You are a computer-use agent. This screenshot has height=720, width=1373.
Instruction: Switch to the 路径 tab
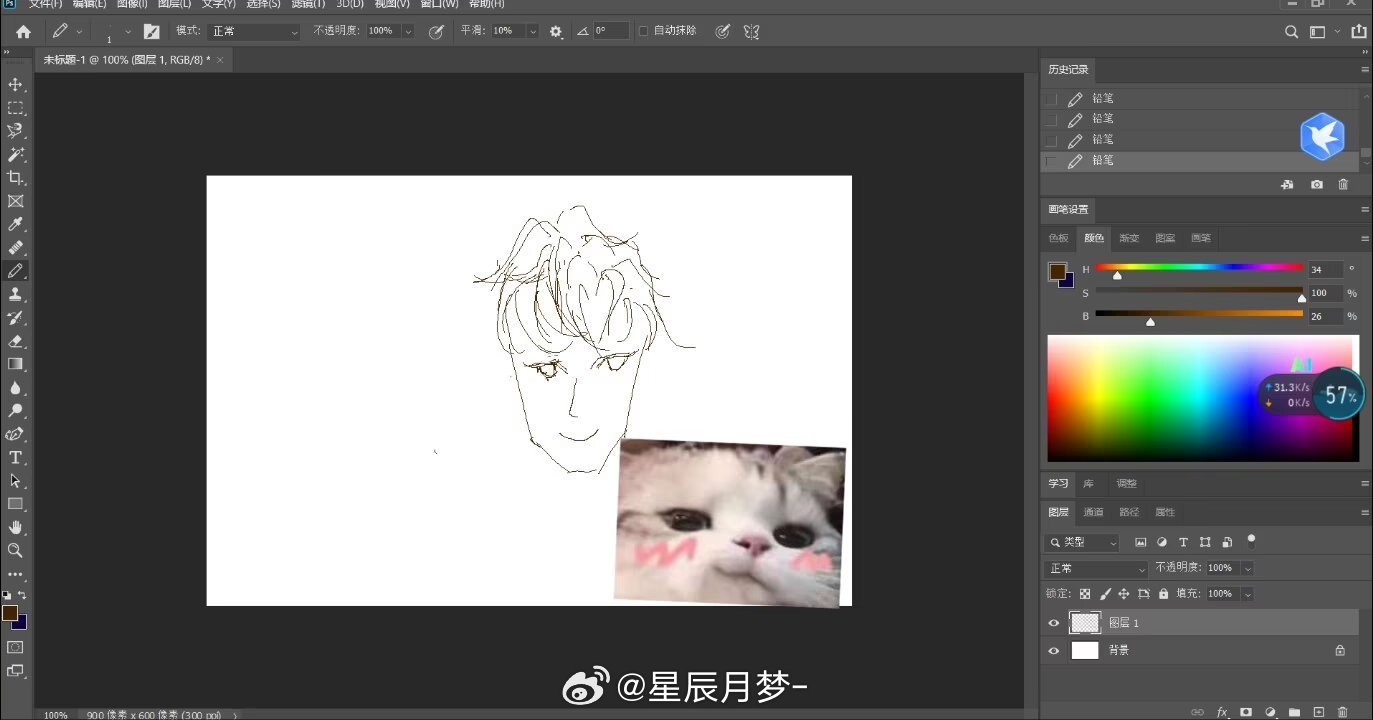point(1129,512)
